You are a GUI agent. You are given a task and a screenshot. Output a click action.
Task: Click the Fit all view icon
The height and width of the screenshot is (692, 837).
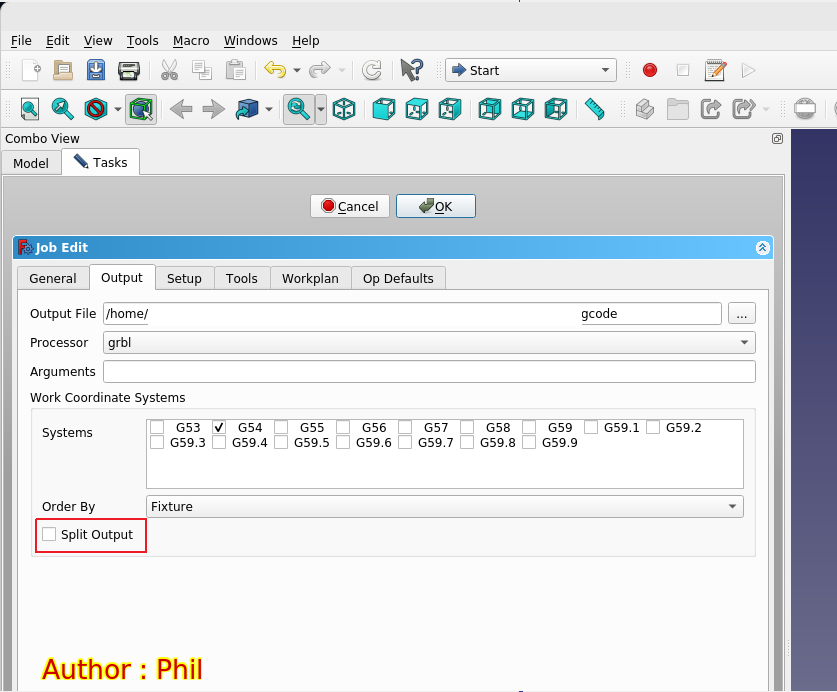coord(30,109)
